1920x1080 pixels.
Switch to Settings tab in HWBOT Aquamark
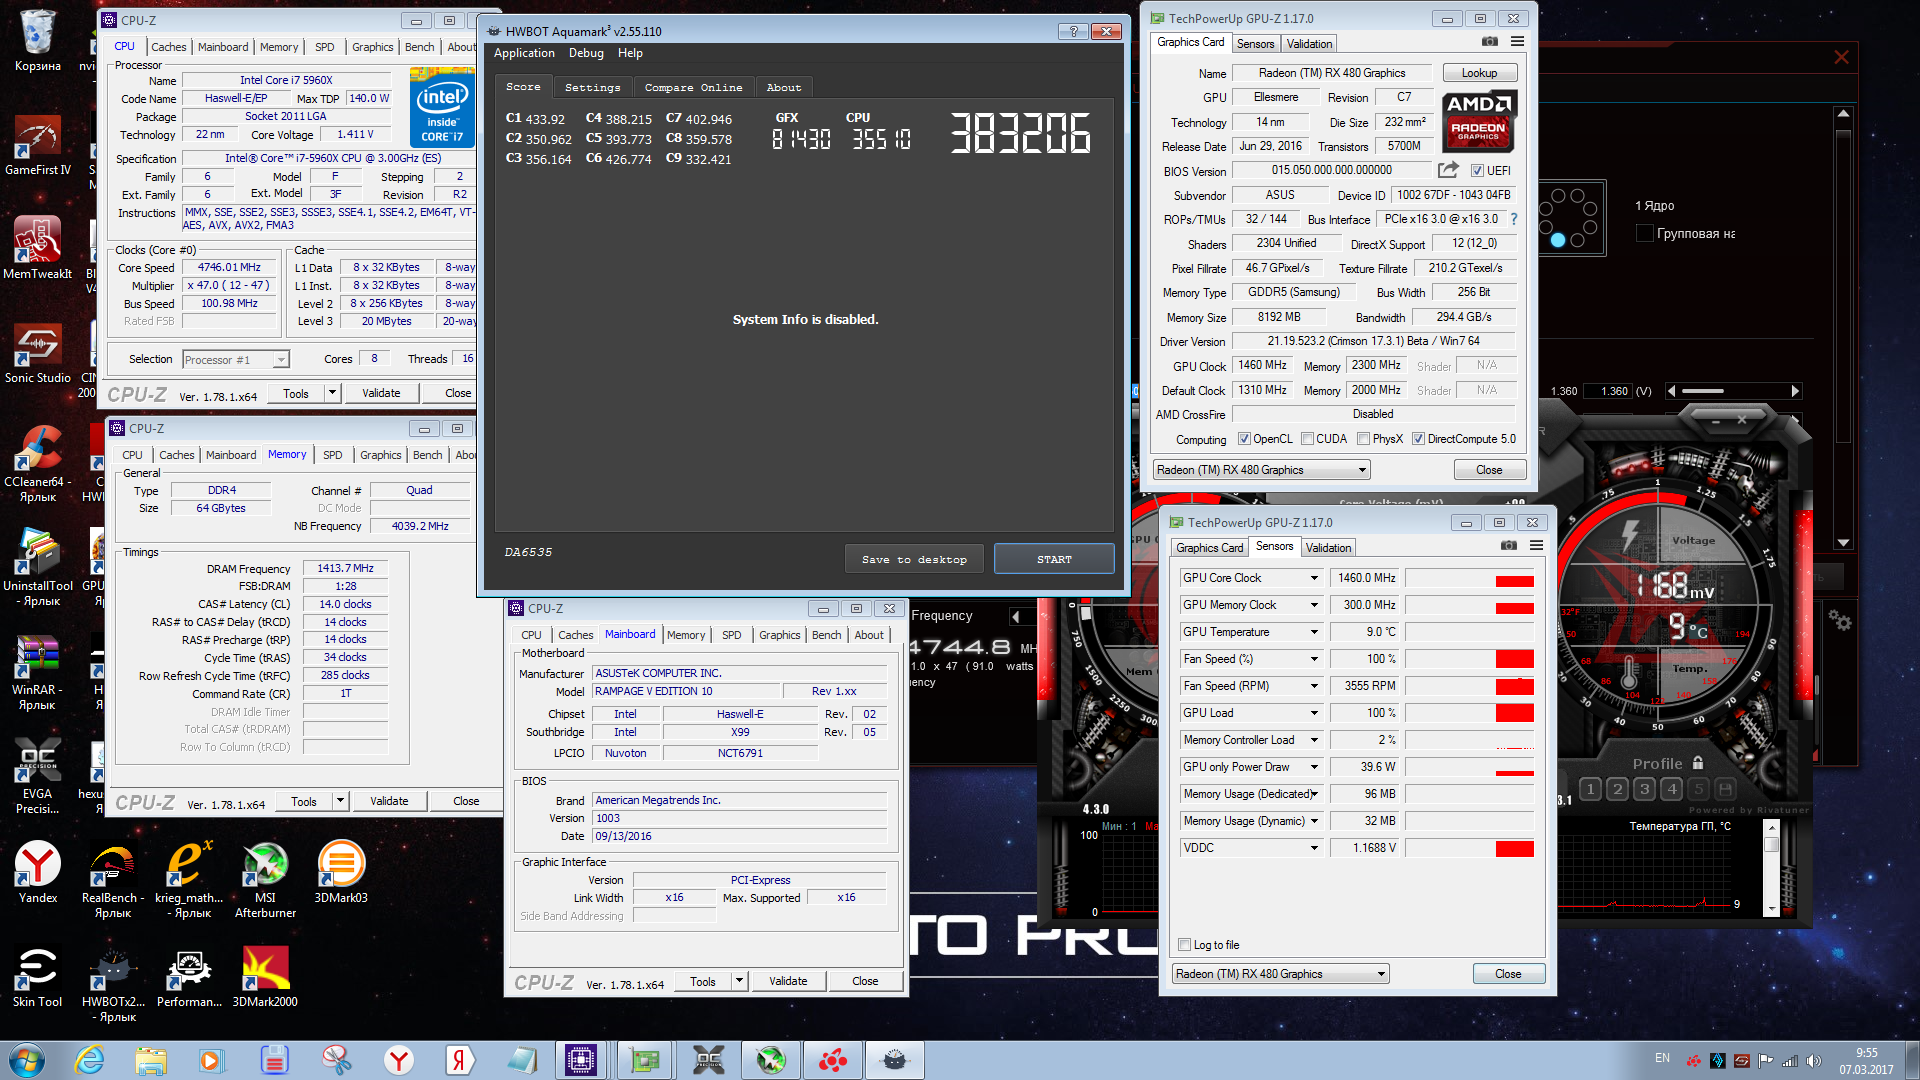point(592,88)
